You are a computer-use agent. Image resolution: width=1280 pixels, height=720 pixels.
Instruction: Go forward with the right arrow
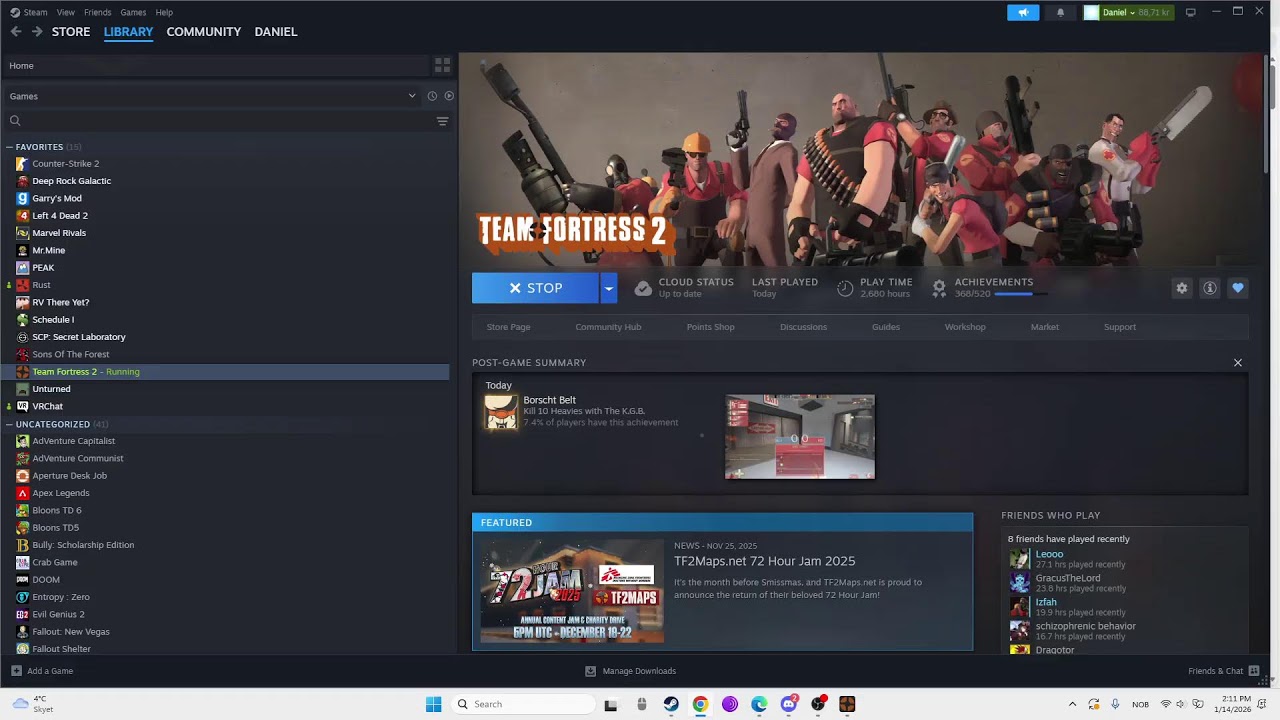tap(37, 32)
